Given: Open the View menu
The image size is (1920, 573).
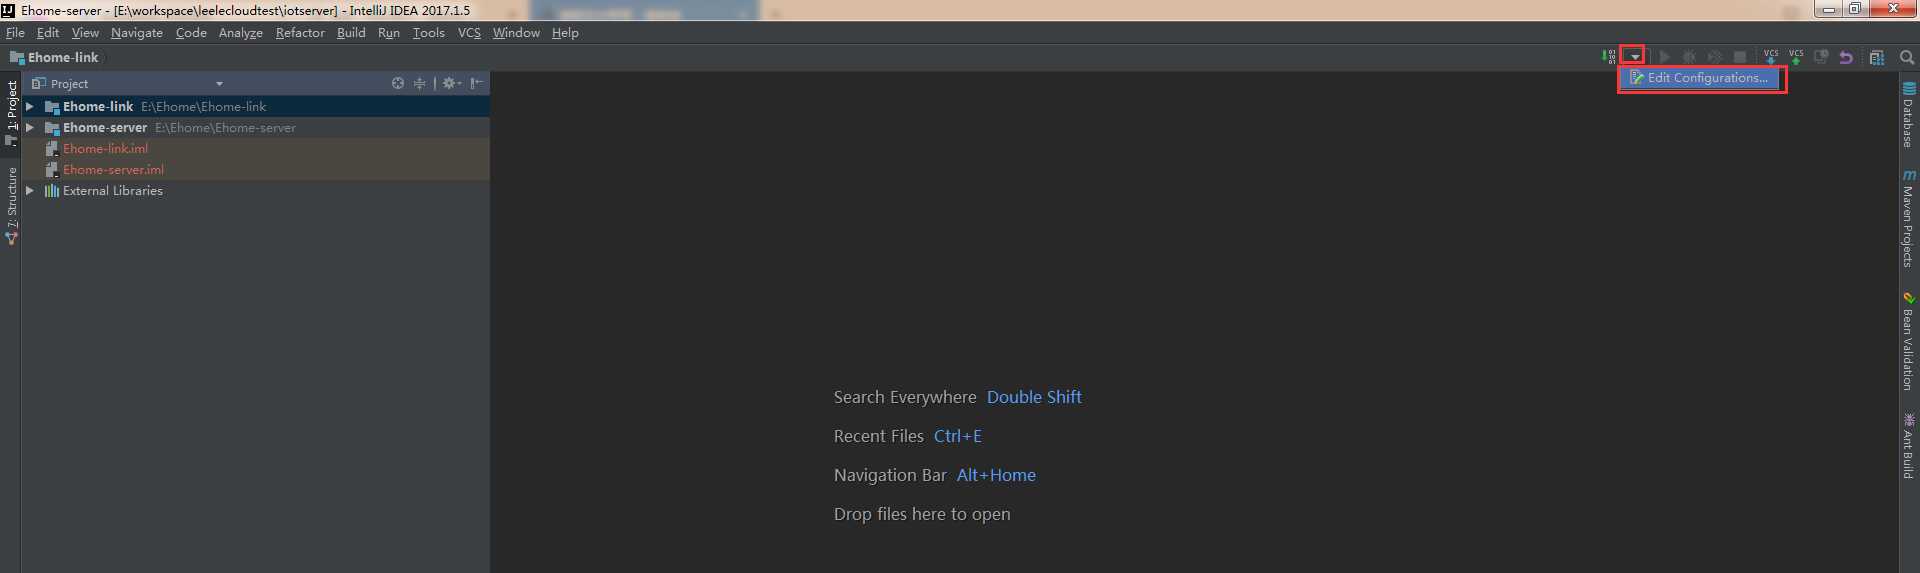Looking at the screenshot, I should tap(85, 33).
